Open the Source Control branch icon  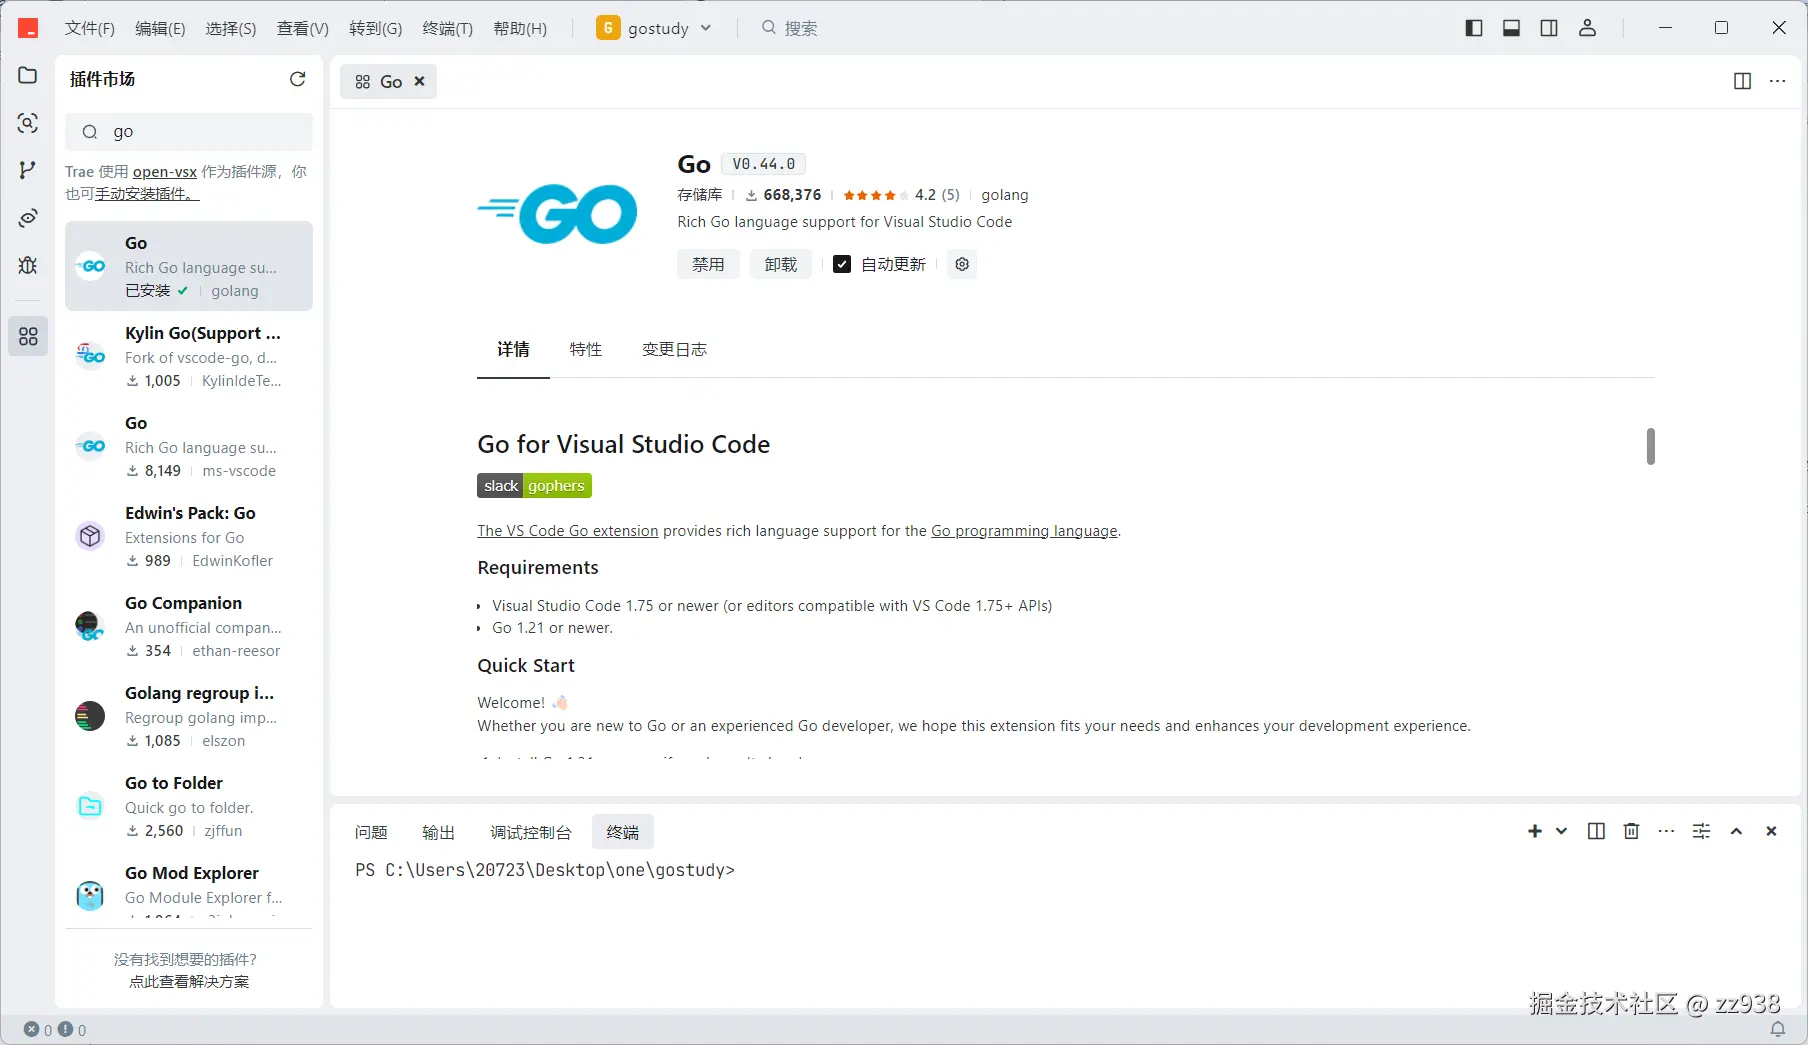[x=28, y=170]
